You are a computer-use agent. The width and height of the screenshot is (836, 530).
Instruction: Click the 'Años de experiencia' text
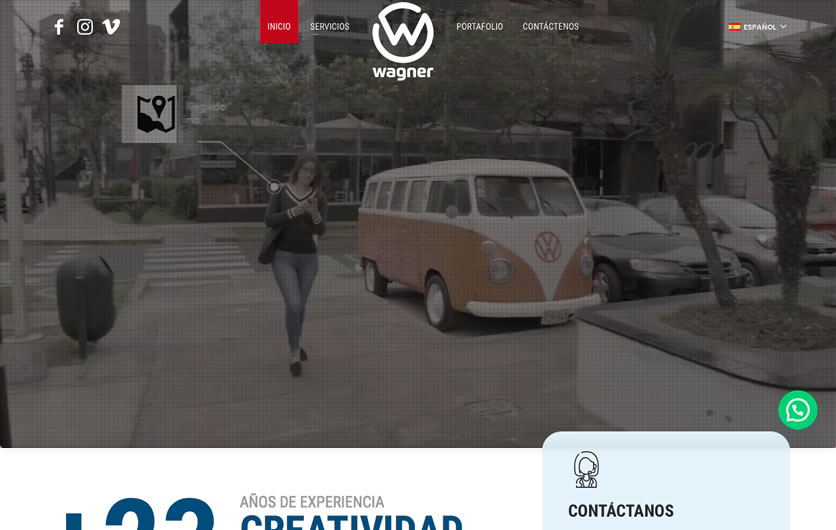[312, 502]
